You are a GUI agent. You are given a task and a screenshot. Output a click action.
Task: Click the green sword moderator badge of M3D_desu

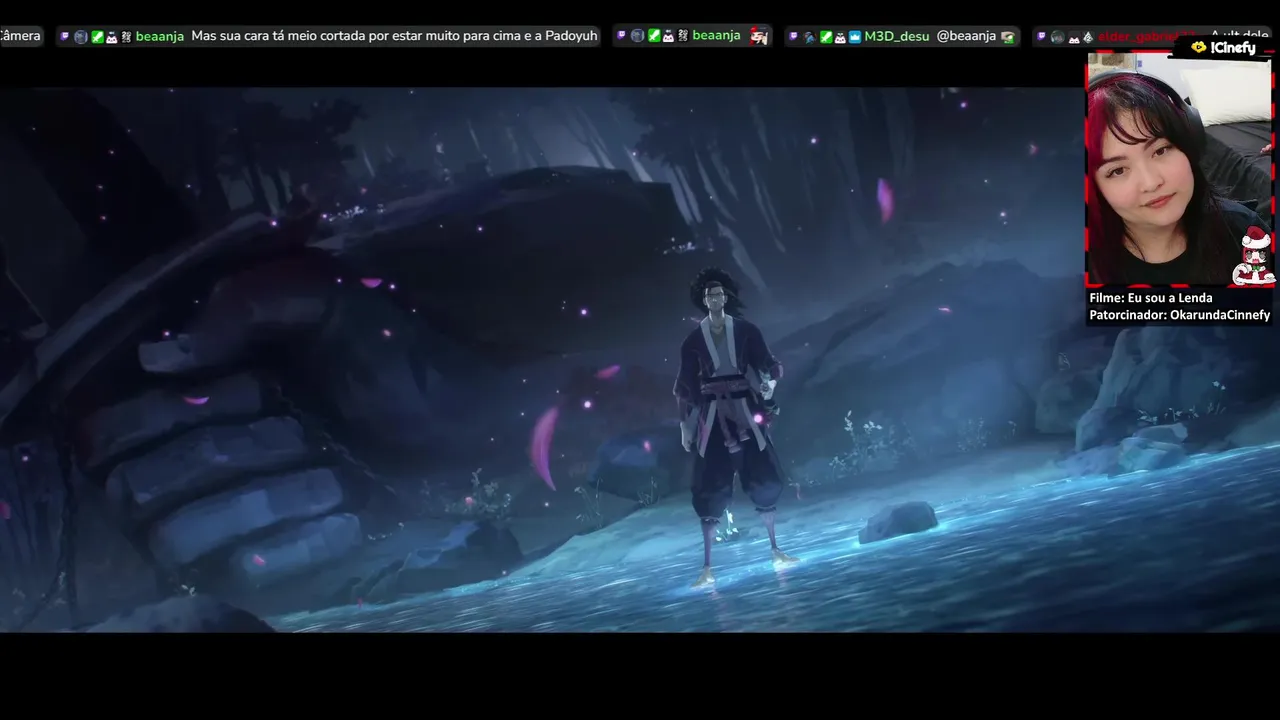pyautogui.click(x=826, y=36)
